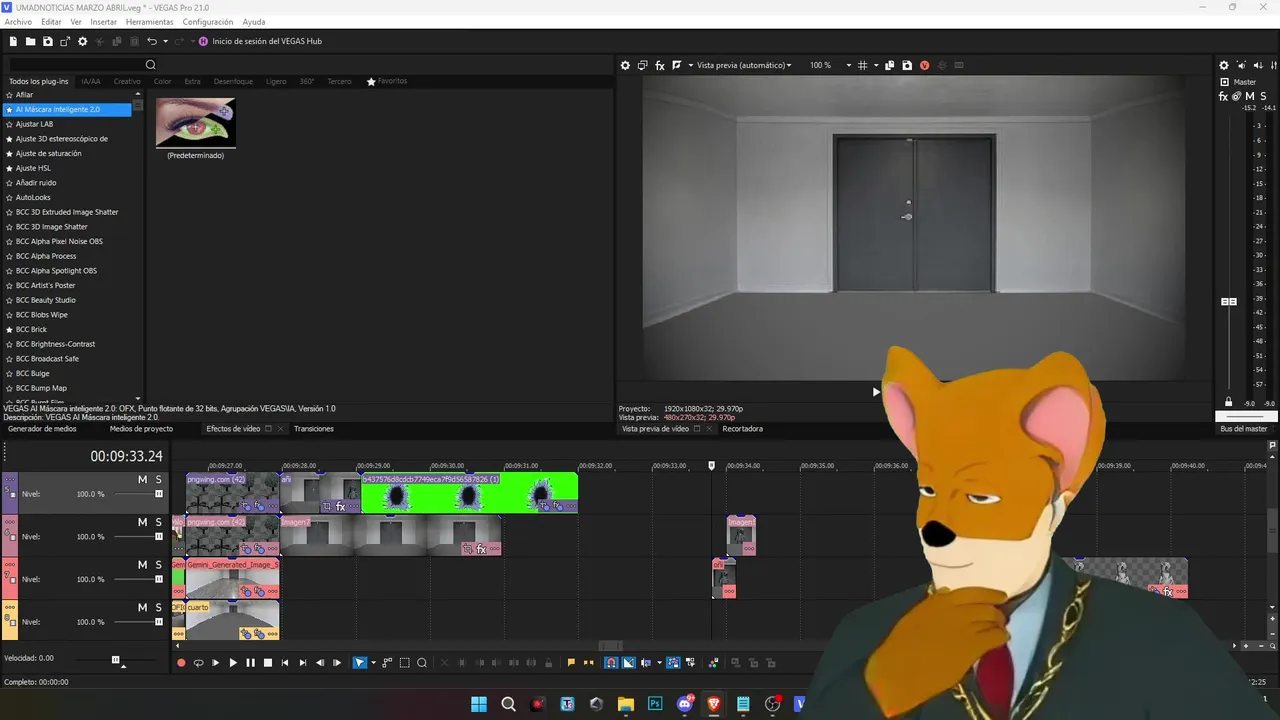Screen dimensions: 1280x720
Task: Toggle favorite star for Afilar
Action: coord(9,95)
